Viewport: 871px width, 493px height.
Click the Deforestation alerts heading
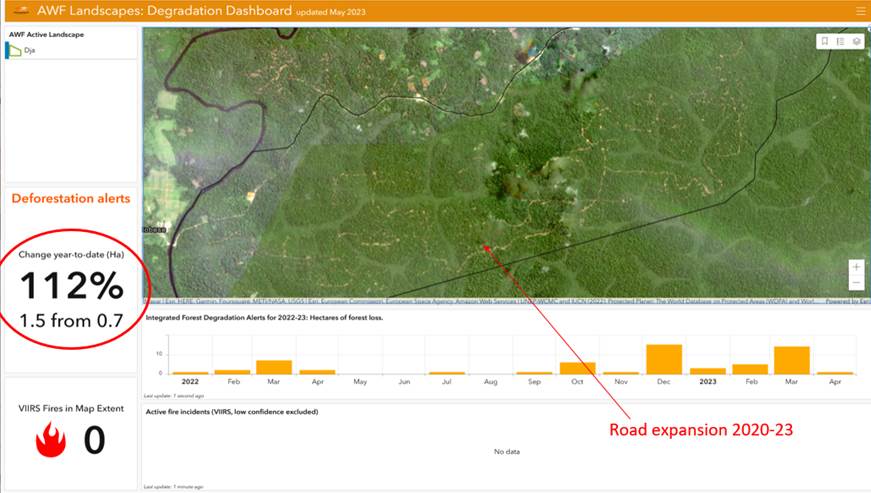(x=71, y=198)
